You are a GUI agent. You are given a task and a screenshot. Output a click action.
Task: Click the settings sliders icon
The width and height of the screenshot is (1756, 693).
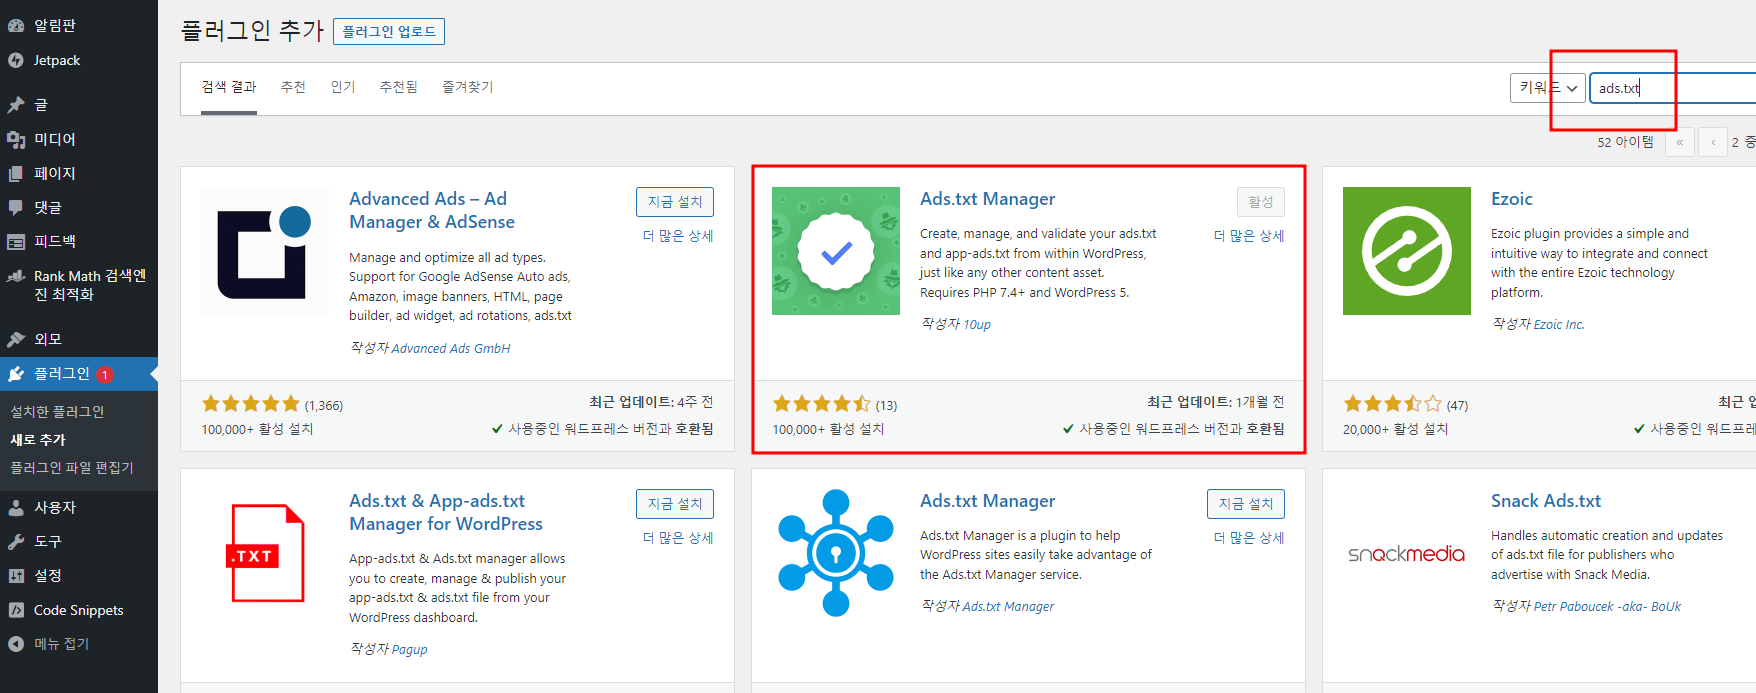coord(16,575)
